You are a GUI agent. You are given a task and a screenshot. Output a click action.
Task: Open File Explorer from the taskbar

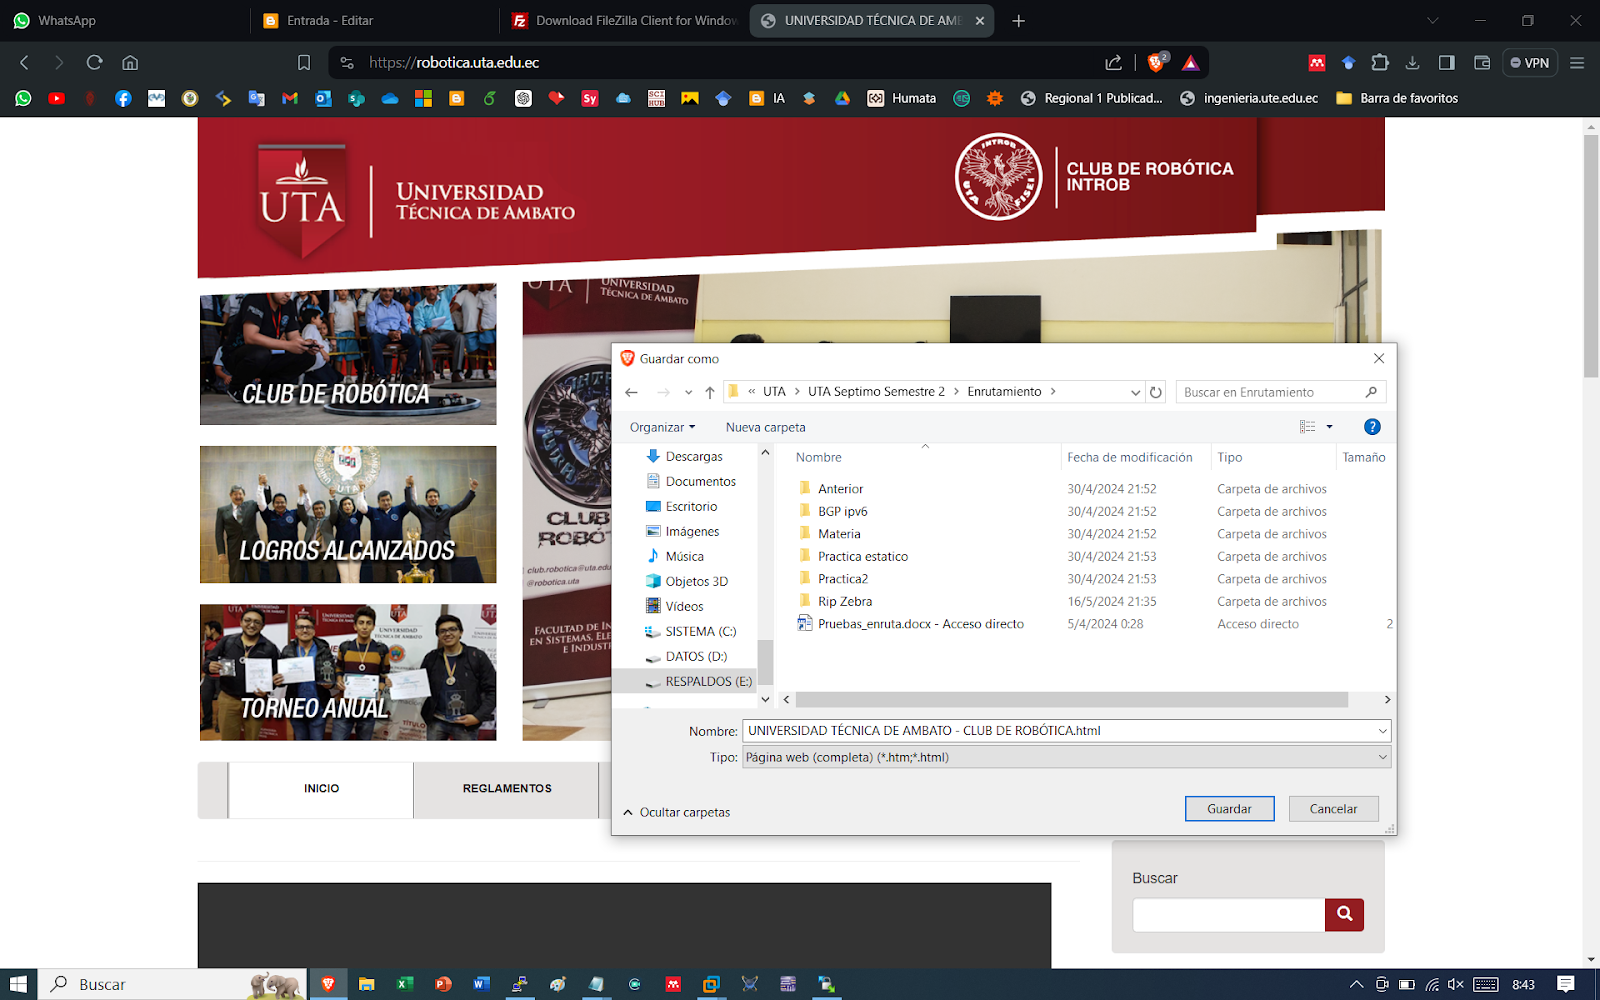[366, 984]
